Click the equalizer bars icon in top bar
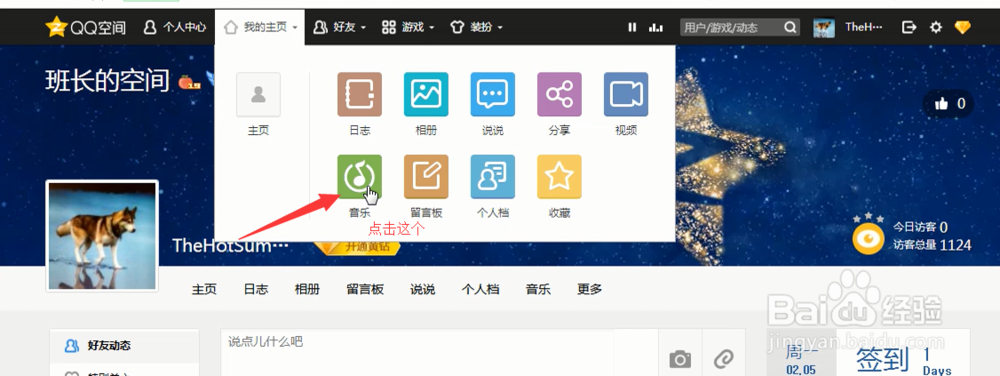The height and width of the screenshot is (376, 1000). click(656, 27)
